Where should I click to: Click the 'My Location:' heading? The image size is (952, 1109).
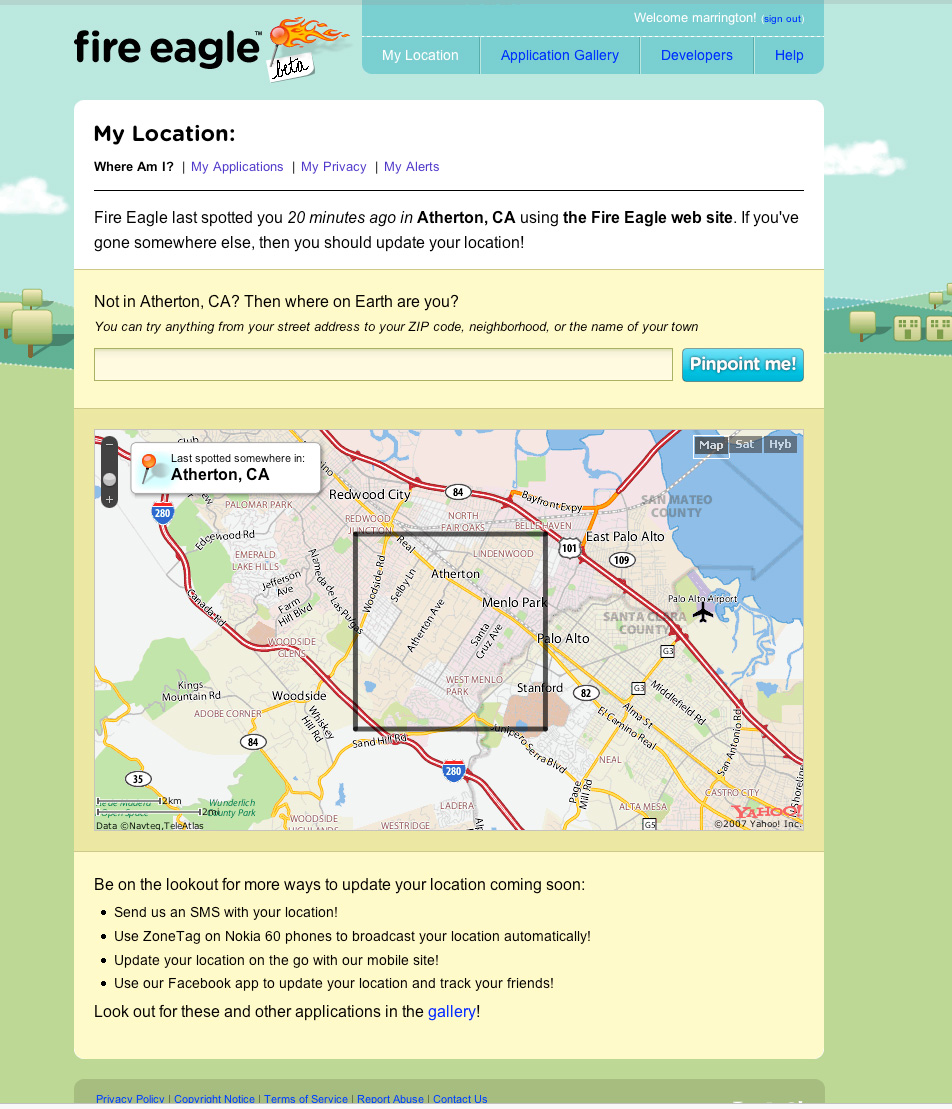click(165, 134)
